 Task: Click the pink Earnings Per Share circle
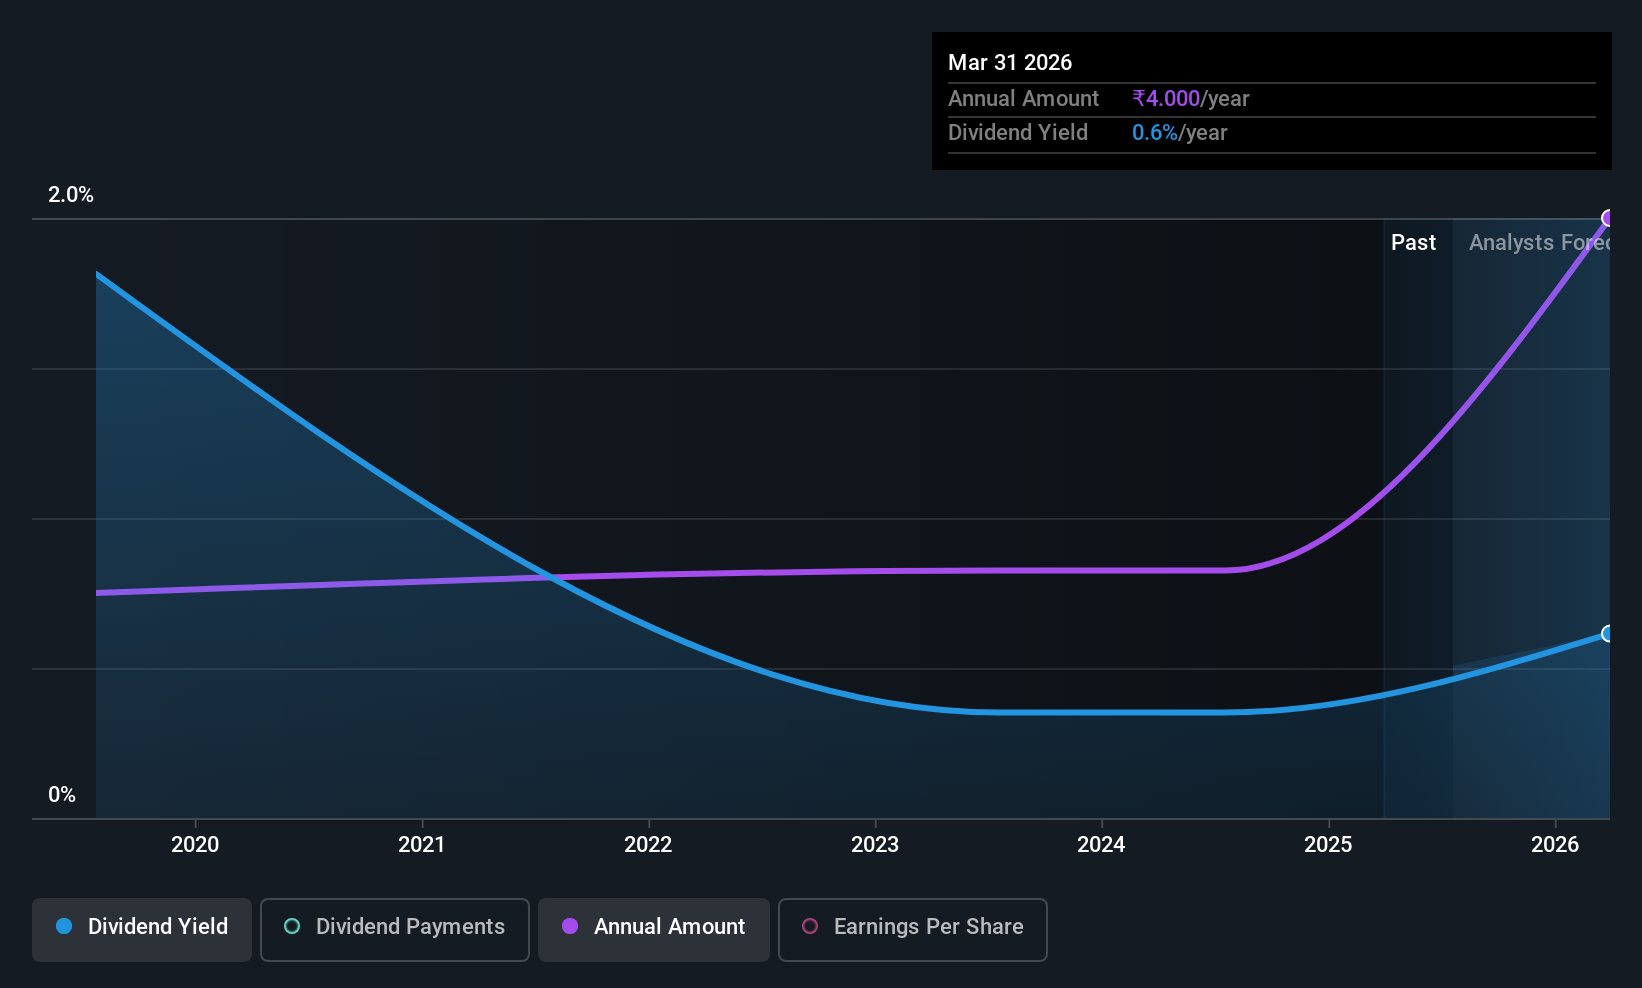pos(810,926)
